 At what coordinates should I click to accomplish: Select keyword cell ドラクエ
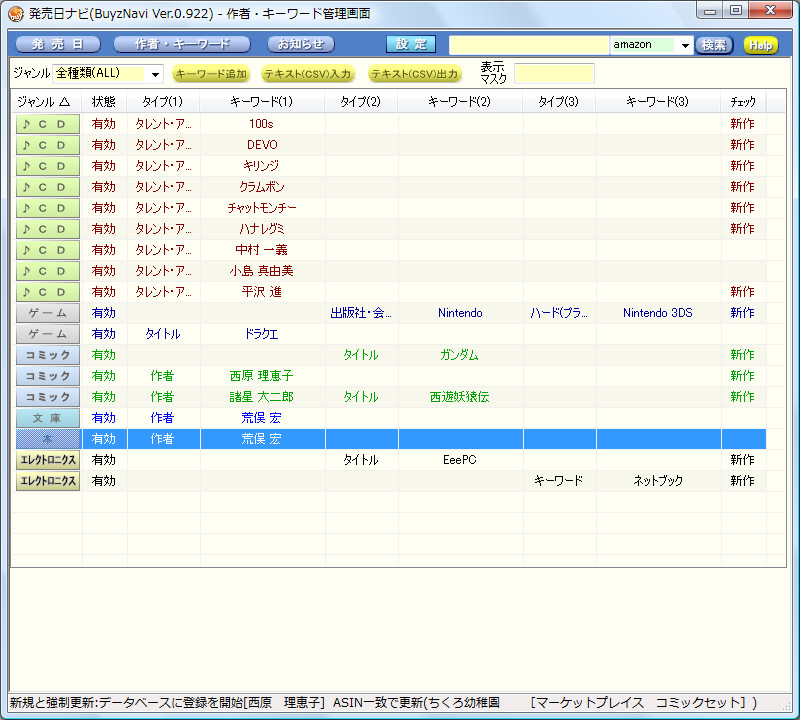point(262,334)
